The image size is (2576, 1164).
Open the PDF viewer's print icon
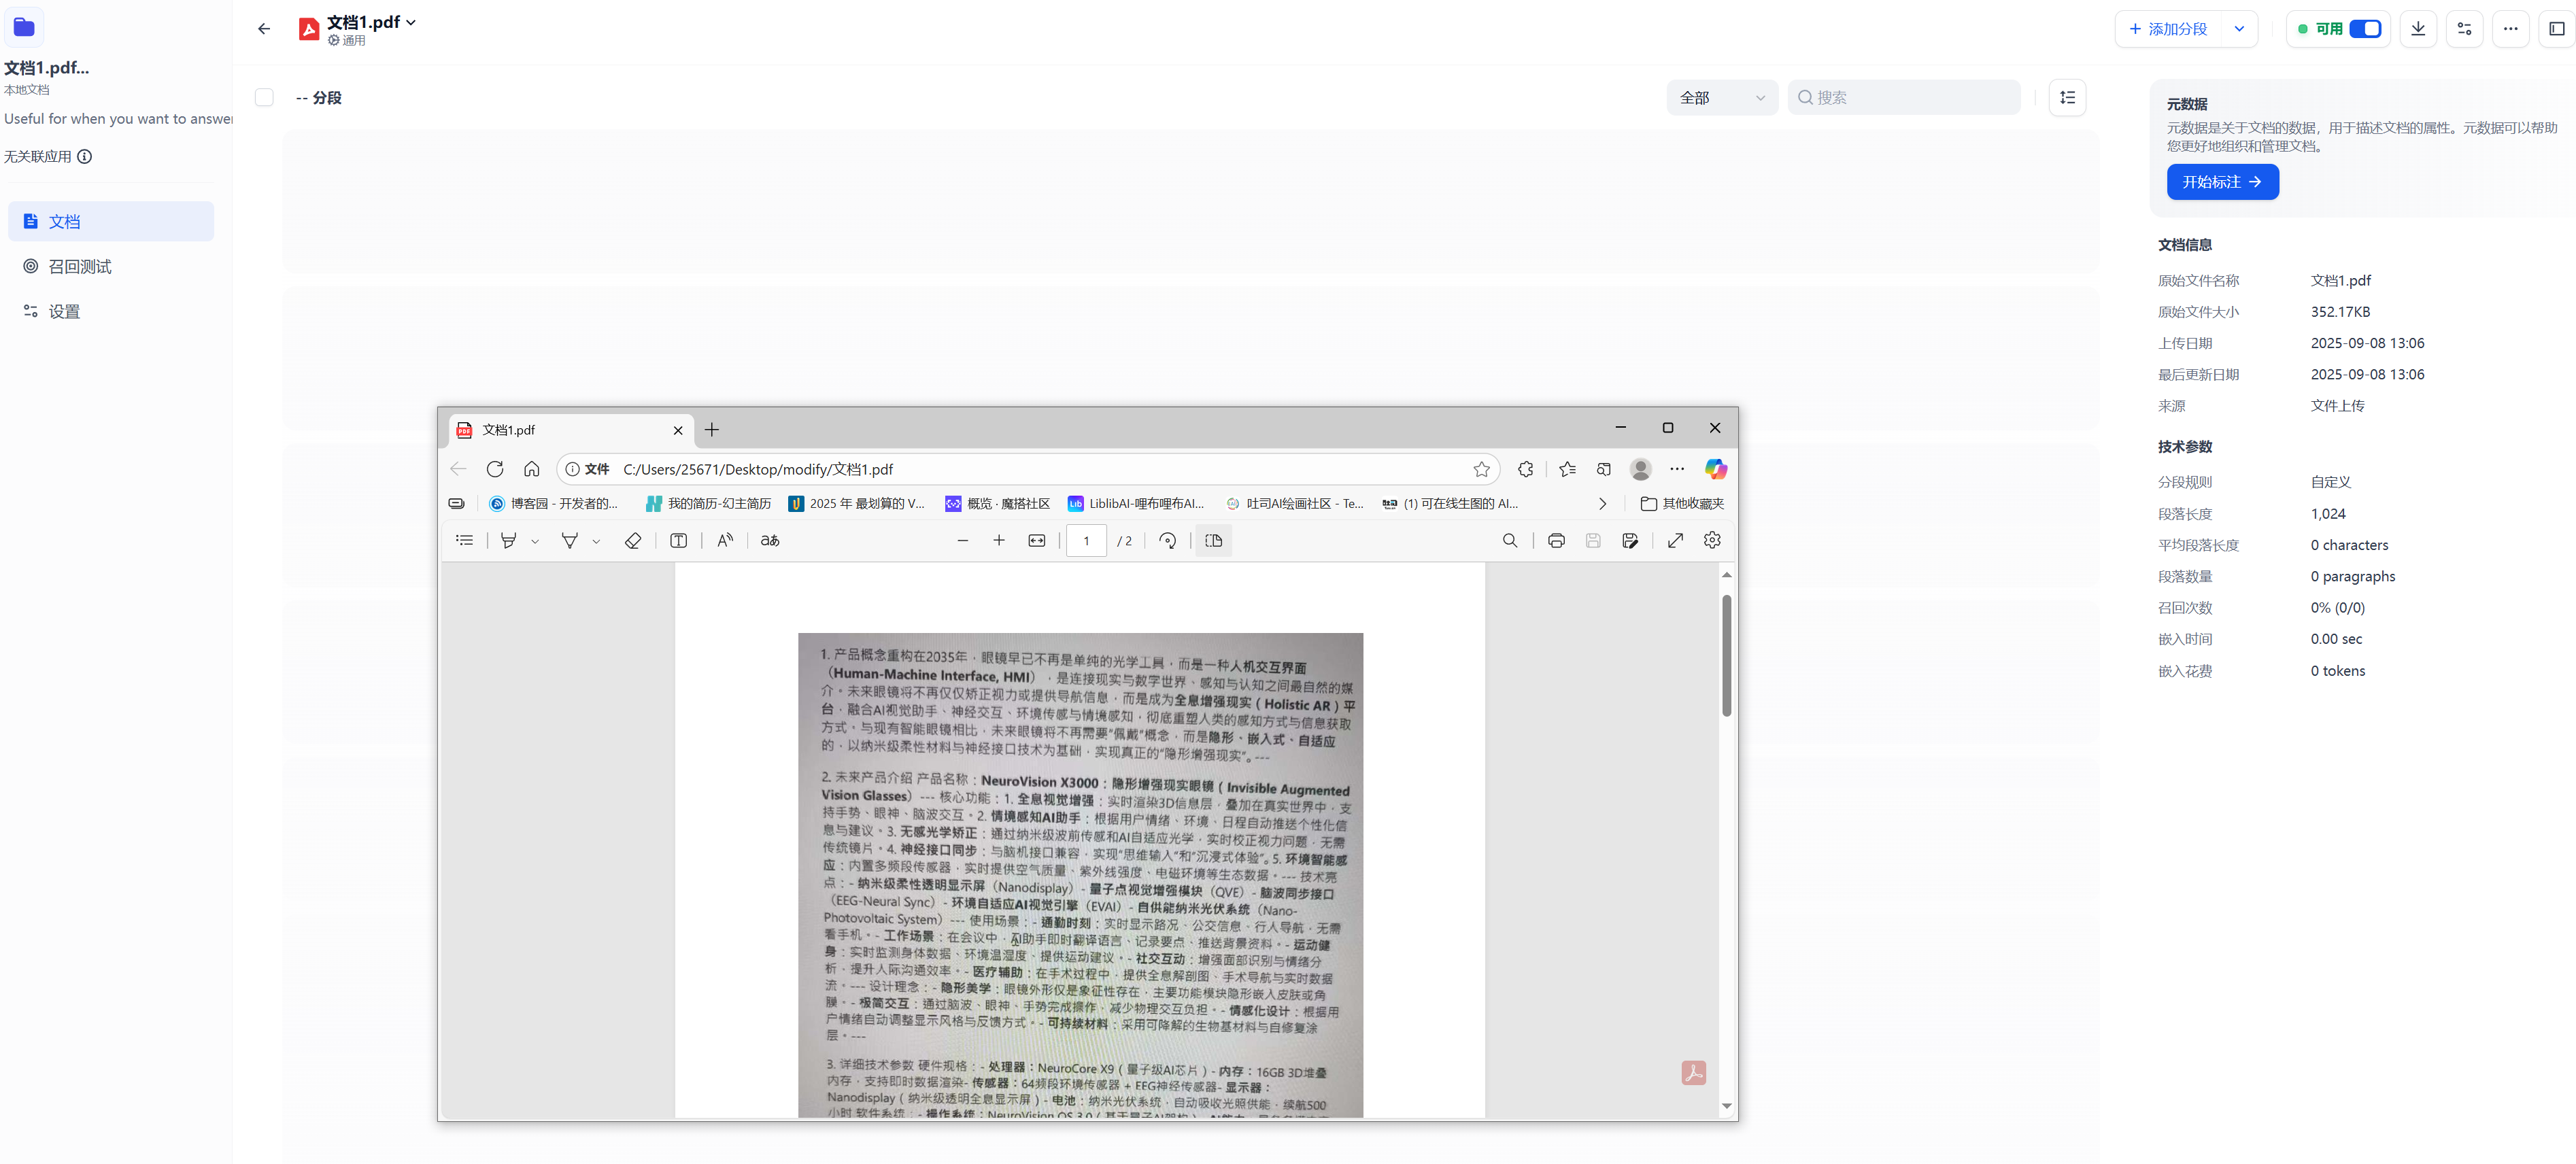click(x=1556, y=541)
